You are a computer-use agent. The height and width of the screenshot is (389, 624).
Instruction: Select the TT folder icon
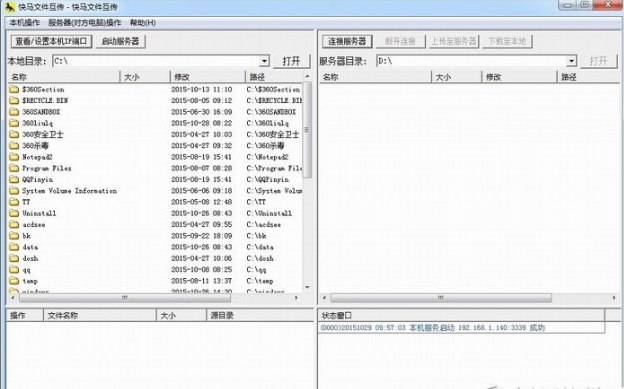pyautogui.click(x=14, y=202)
